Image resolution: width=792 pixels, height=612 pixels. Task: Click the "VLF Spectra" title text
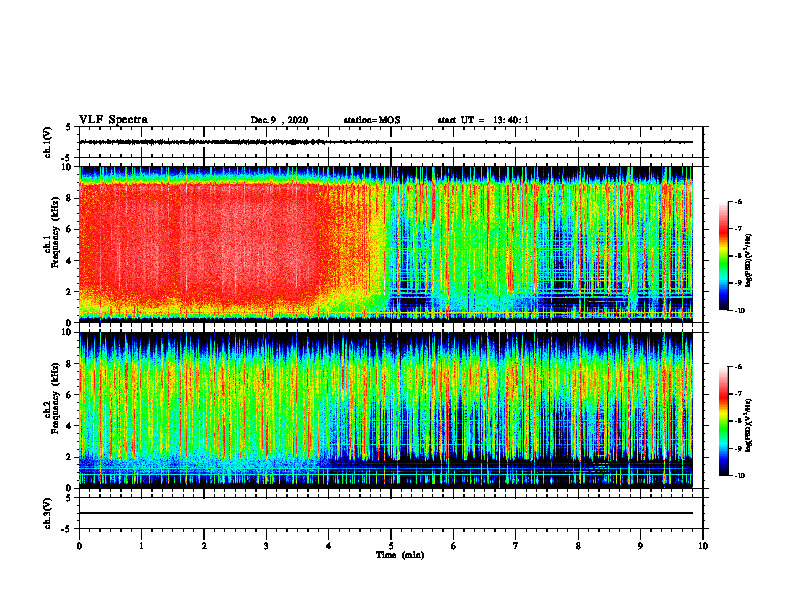113,120
